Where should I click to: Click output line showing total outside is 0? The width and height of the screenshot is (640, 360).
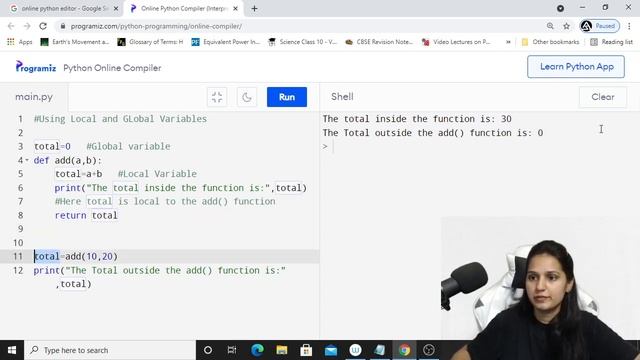click(433, 133)
